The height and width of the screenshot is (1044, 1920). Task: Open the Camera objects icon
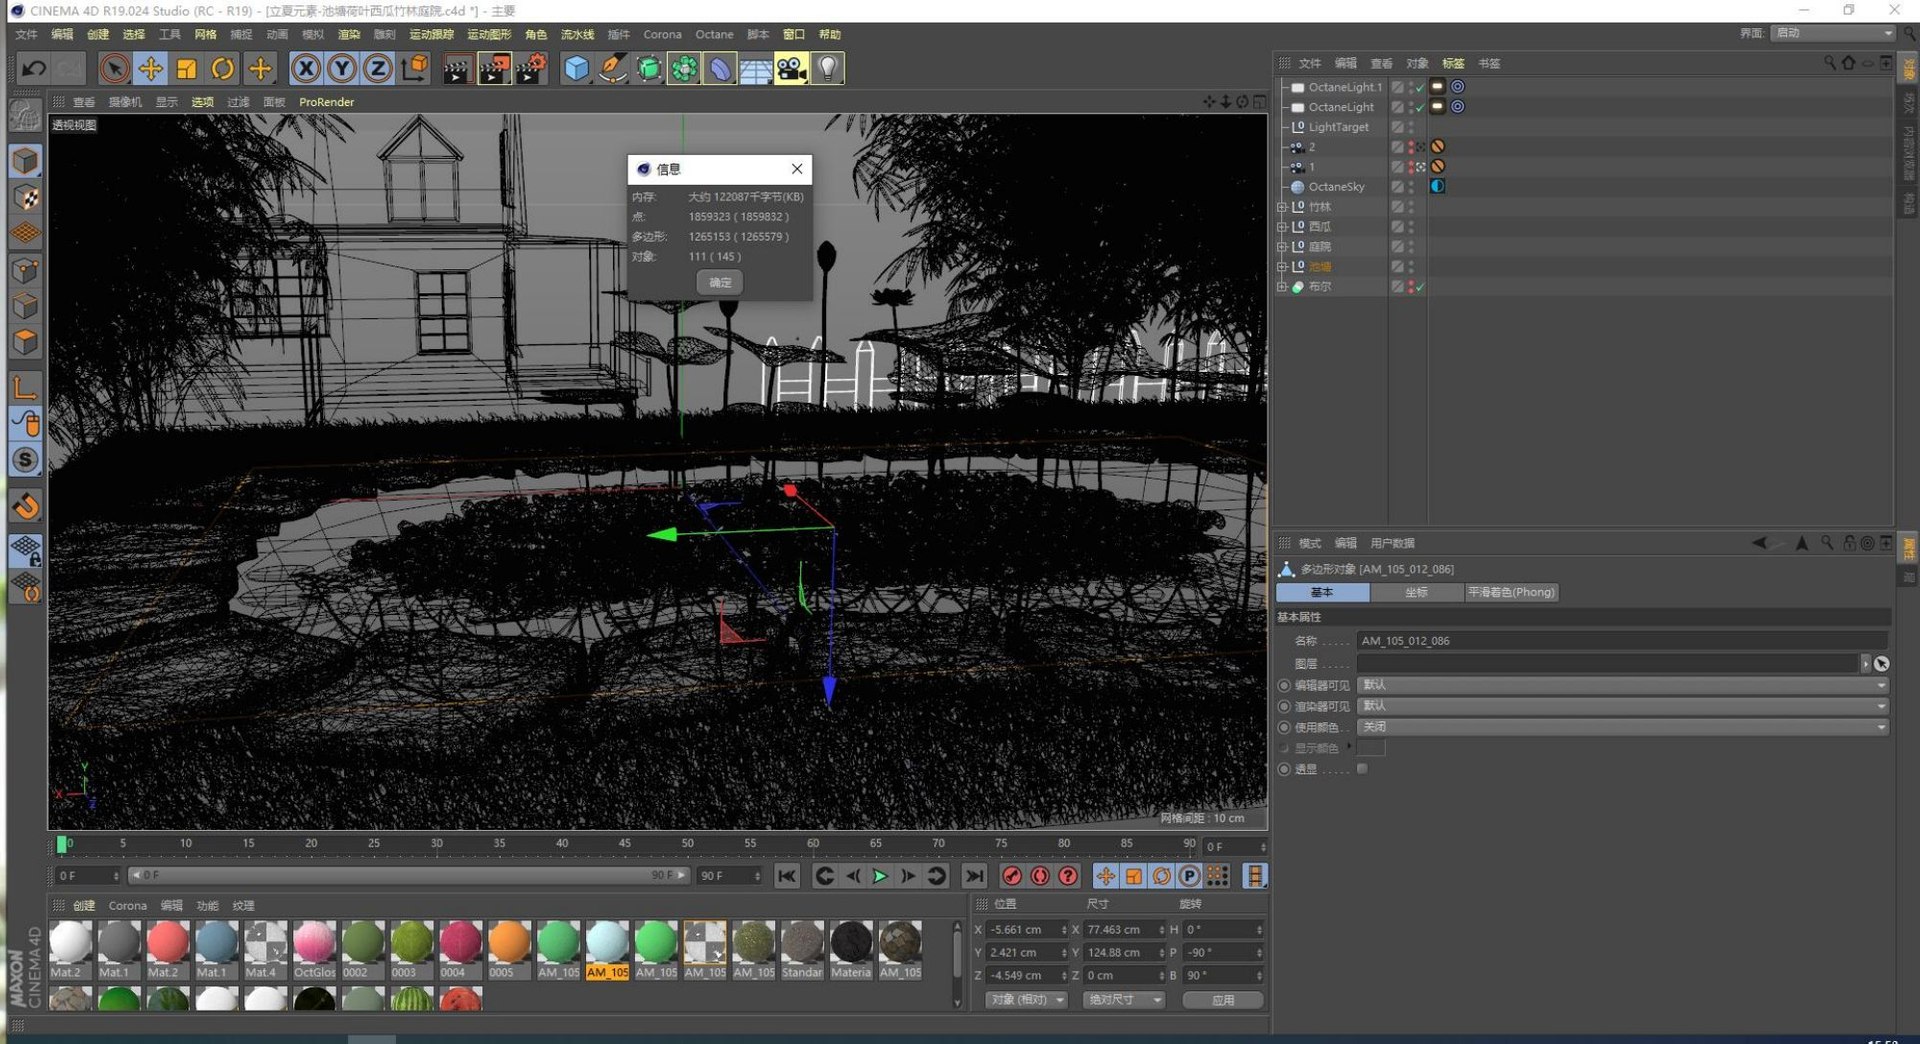tap(791, 68)
